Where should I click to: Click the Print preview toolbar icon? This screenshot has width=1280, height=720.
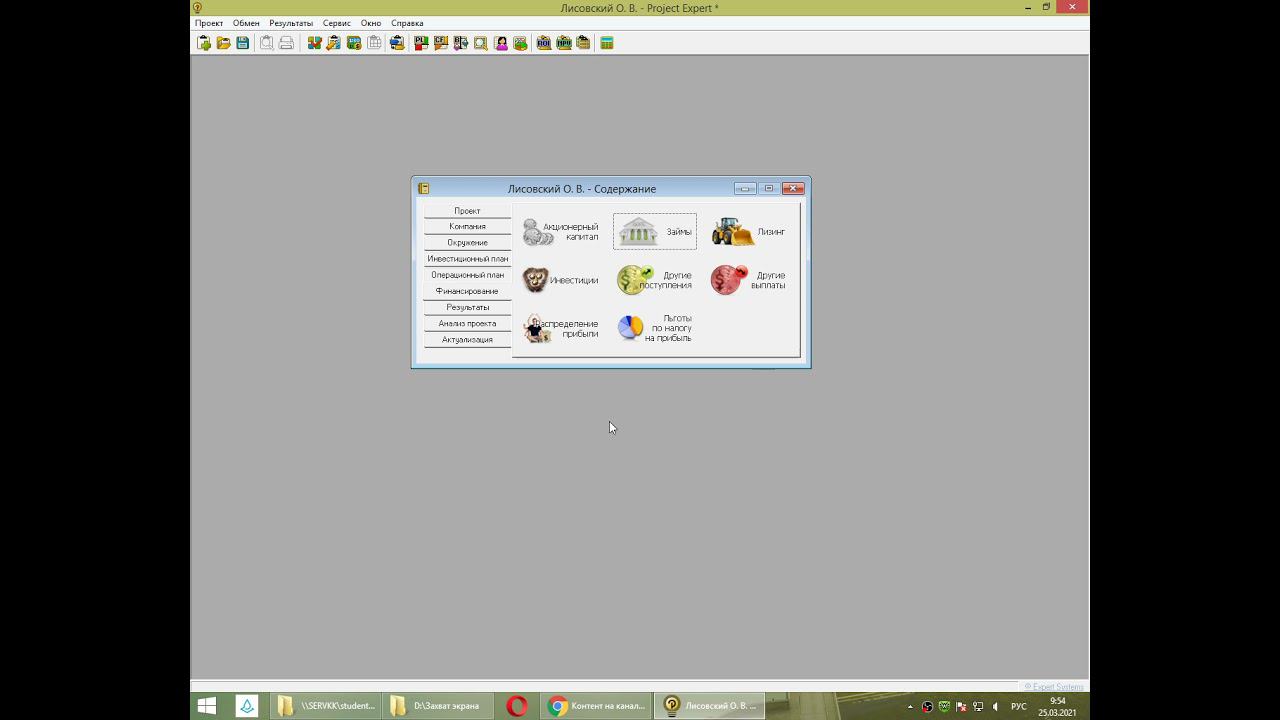267,43
